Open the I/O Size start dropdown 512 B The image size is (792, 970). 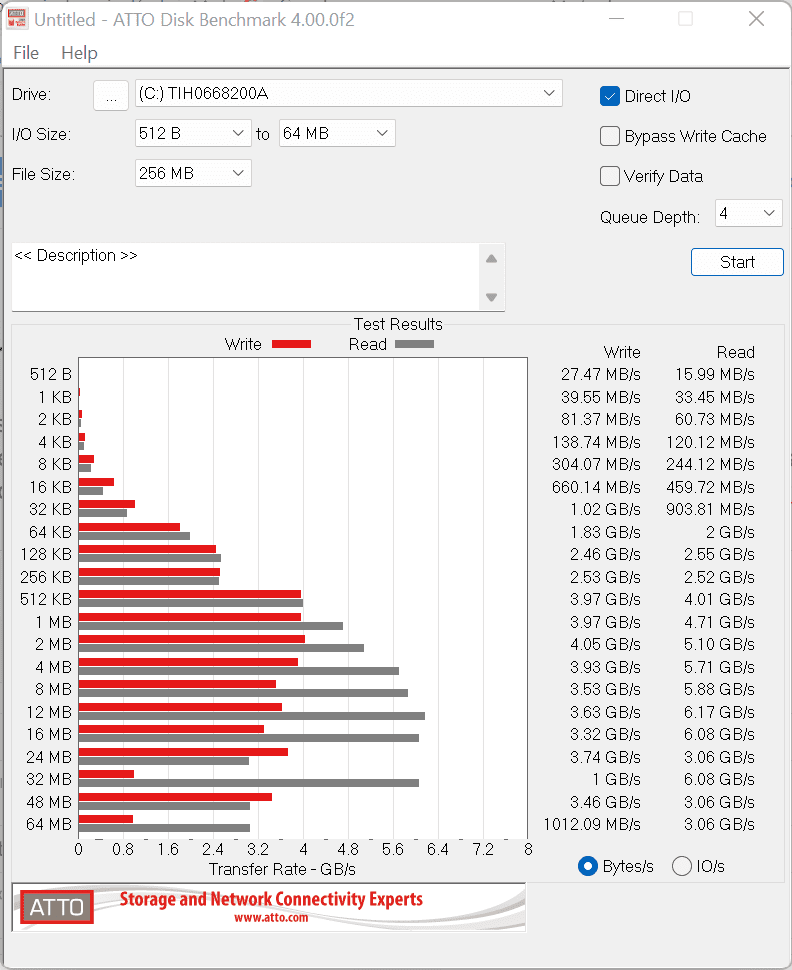193,133
